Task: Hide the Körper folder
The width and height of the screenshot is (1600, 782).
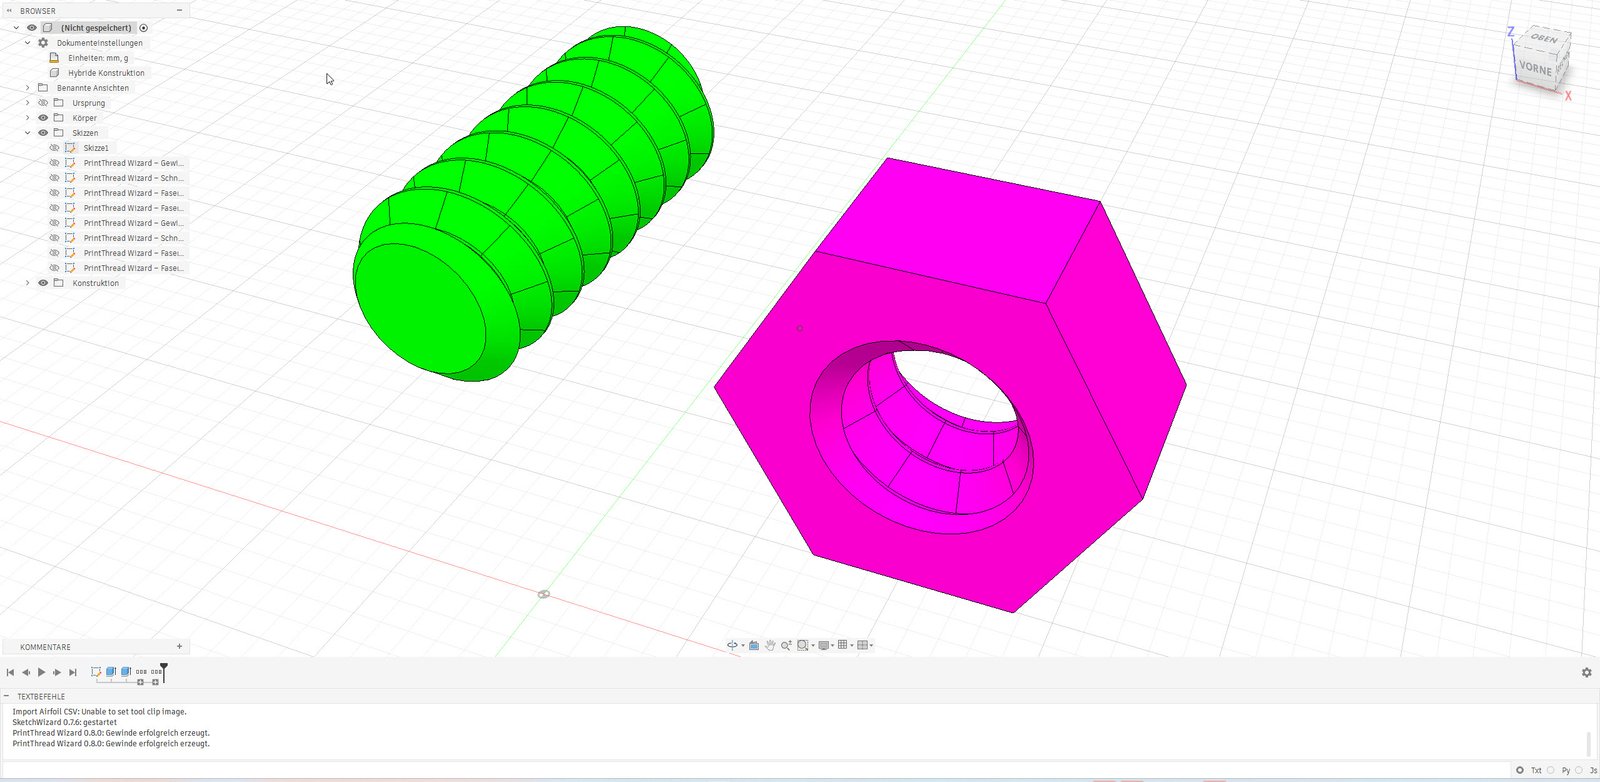Action: [x=43, y=118]
